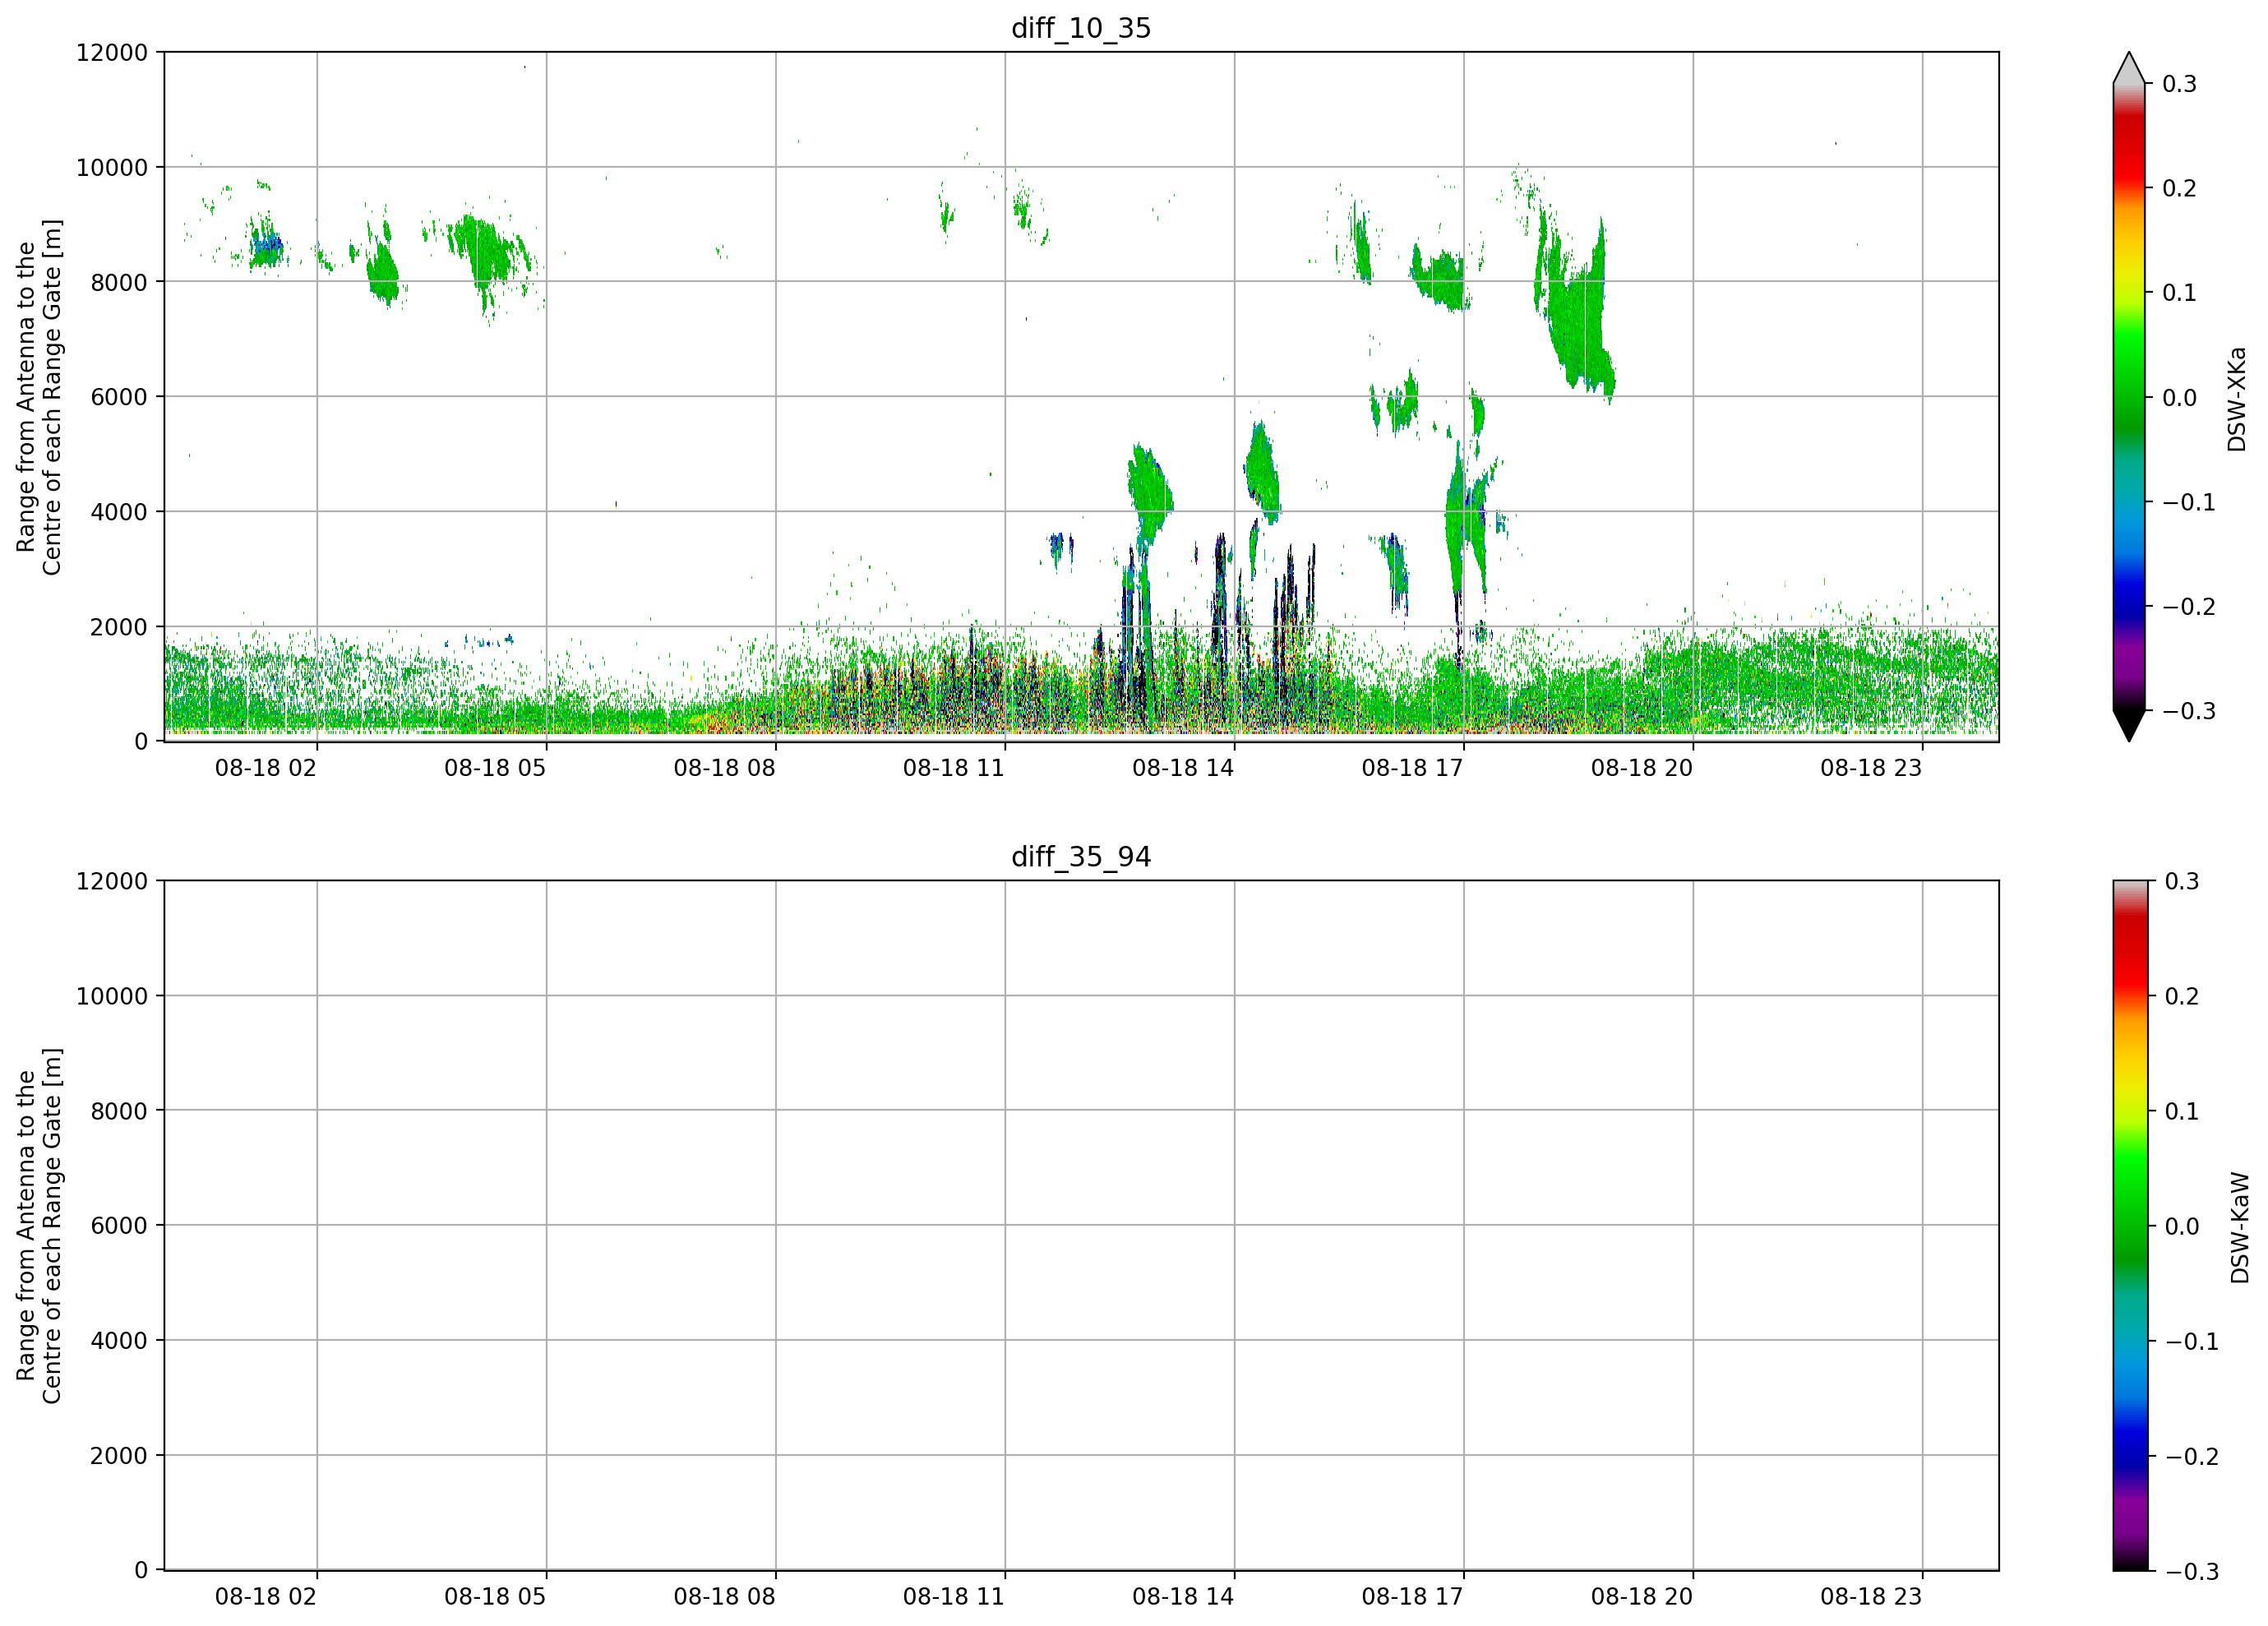Click the upper colorbar's top arrow extension

pos(2129,67)
